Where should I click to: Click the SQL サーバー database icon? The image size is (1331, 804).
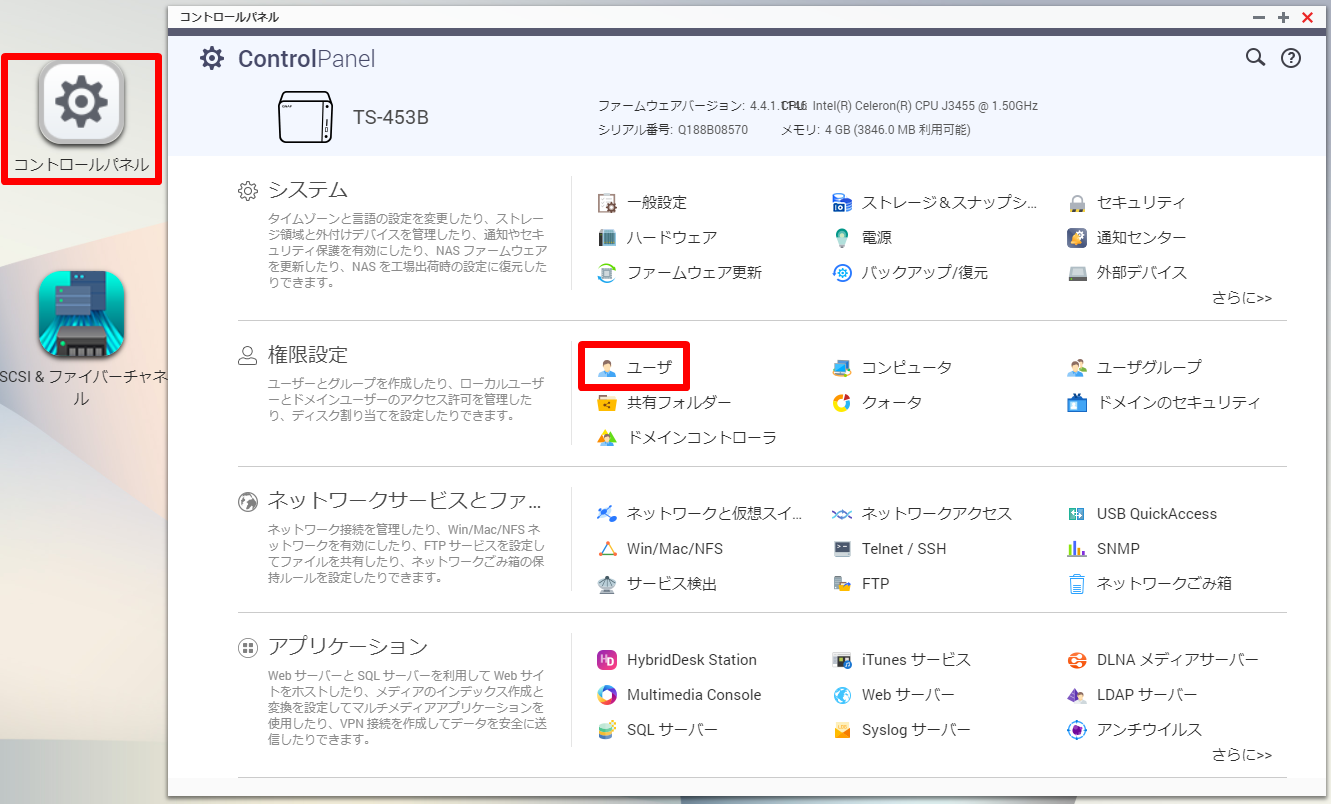607,730
